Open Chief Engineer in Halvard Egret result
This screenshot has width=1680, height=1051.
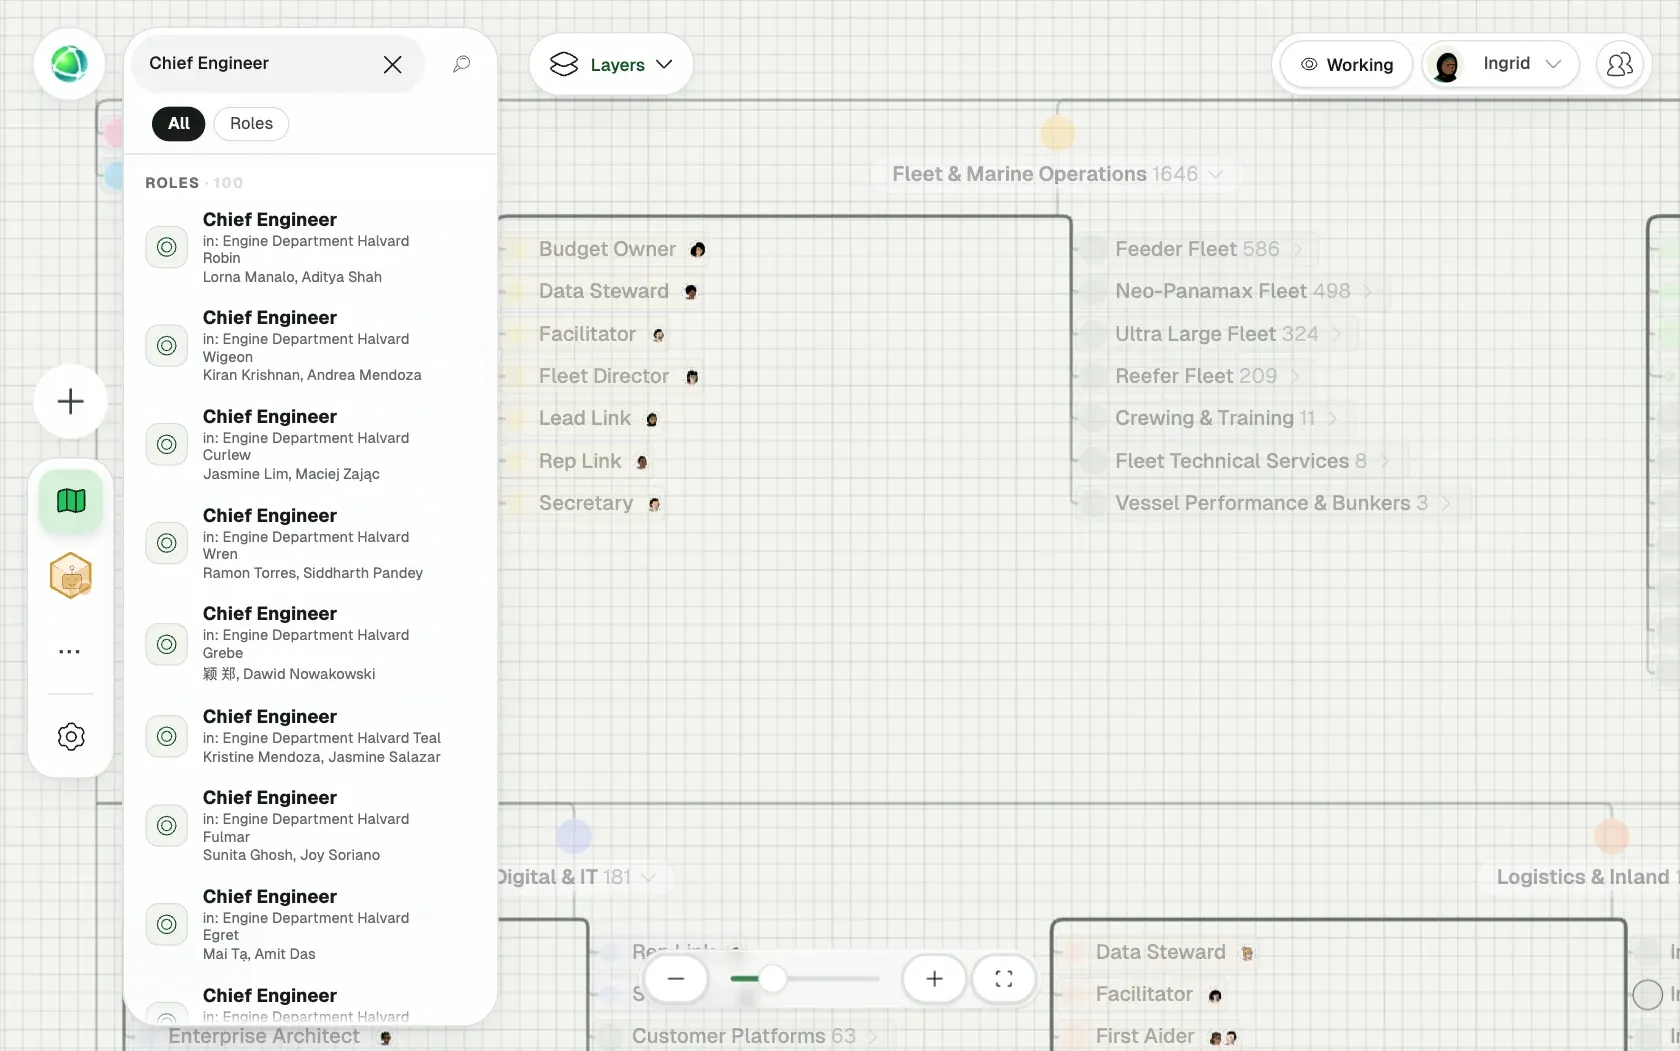click(310, 925)
